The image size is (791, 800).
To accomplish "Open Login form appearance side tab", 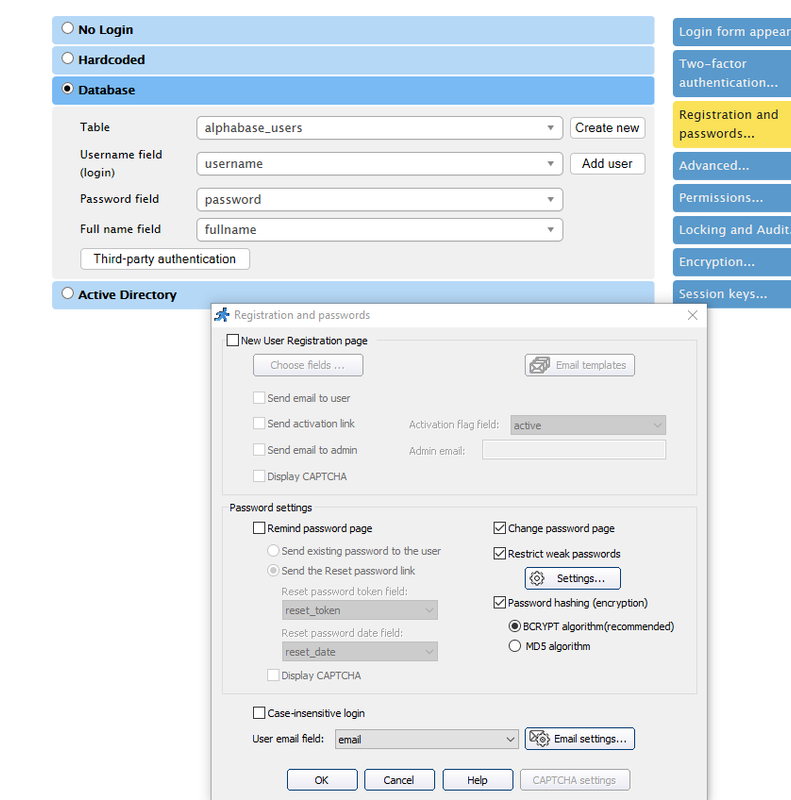I will click(x=732, y=32).
